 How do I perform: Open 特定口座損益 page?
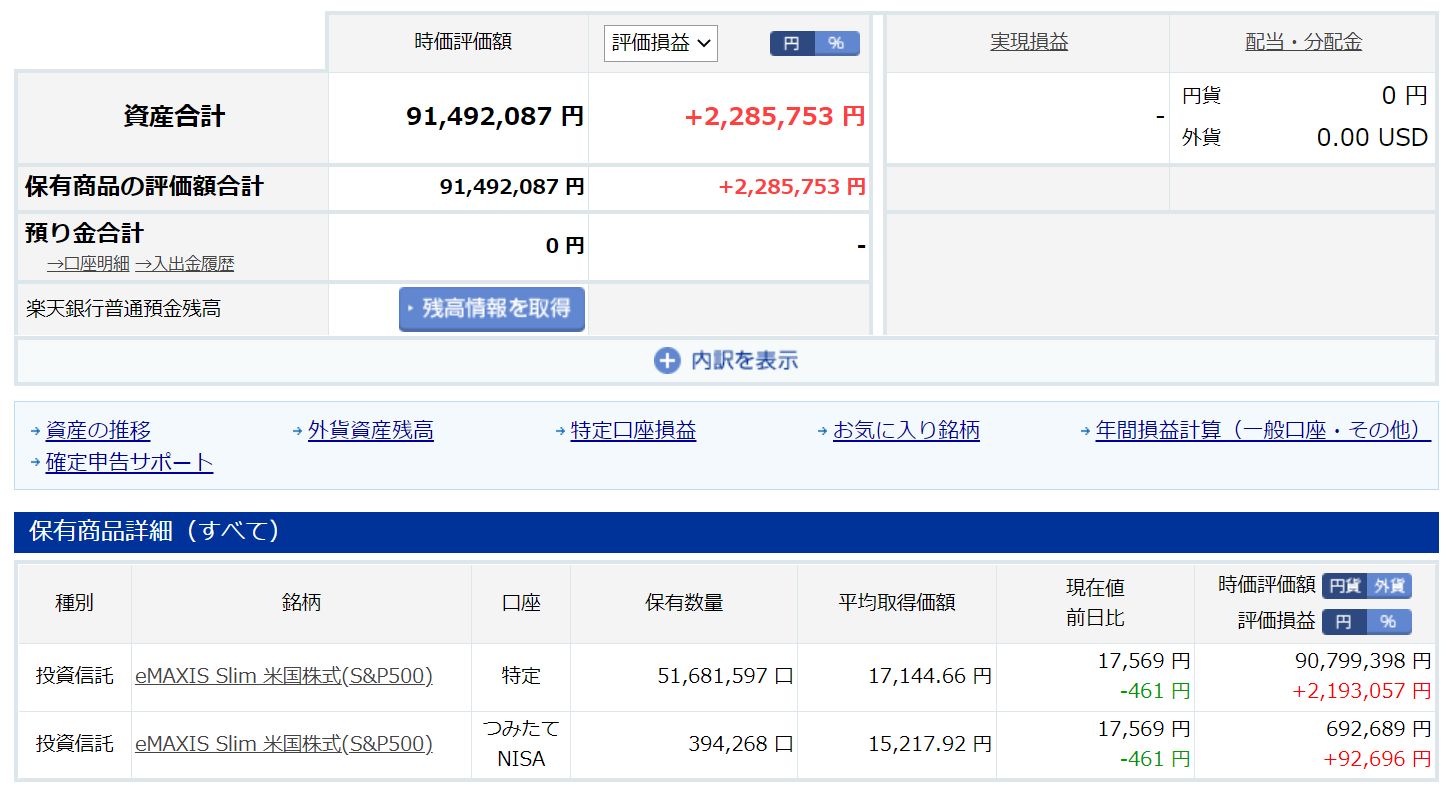pyautogui.click(x=633, y=431)
